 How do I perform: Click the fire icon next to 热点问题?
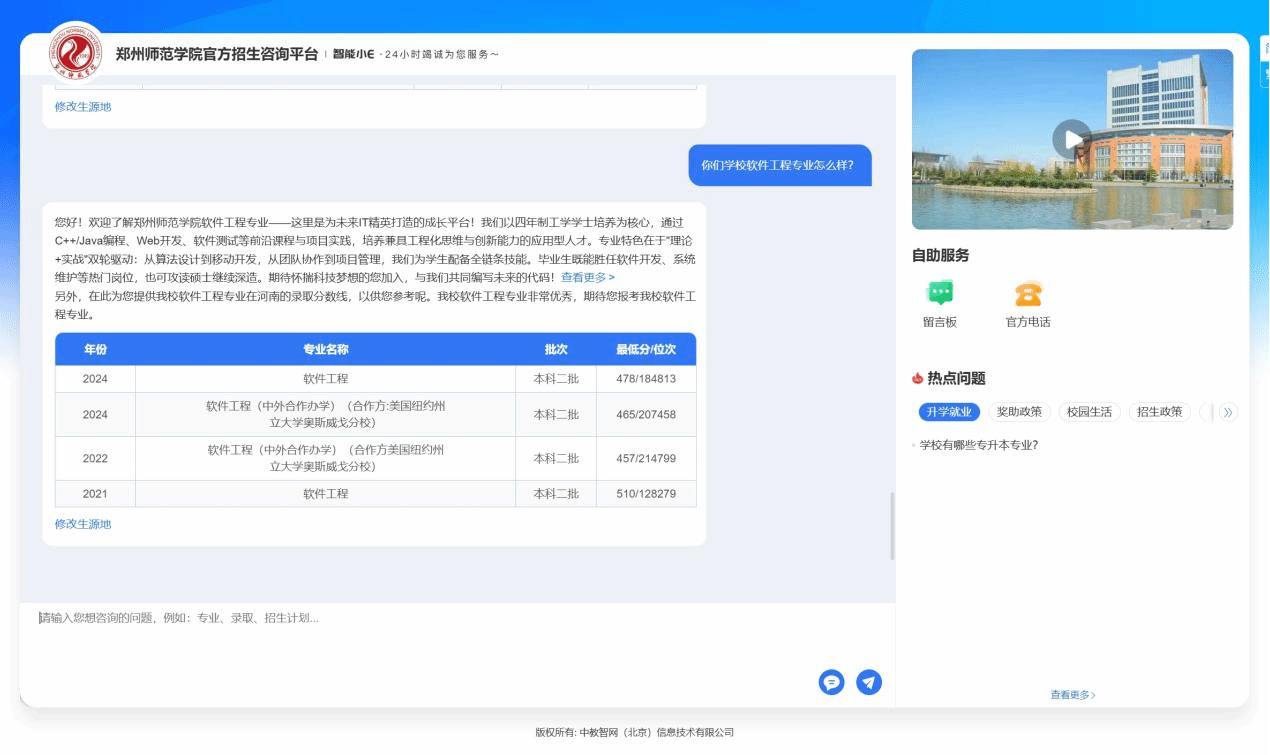click(917, 378)
